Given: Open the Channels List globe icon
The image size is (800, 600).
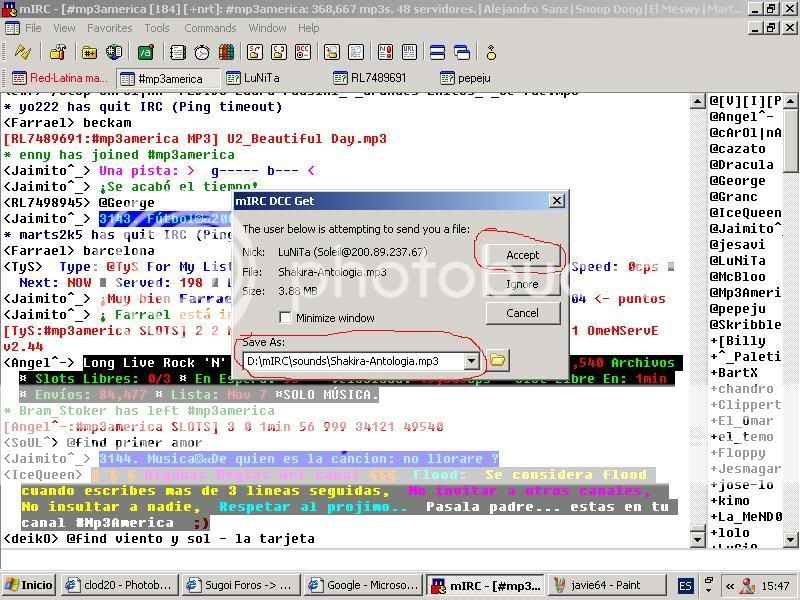Looking at the screenshot, I should click(114, 52).
